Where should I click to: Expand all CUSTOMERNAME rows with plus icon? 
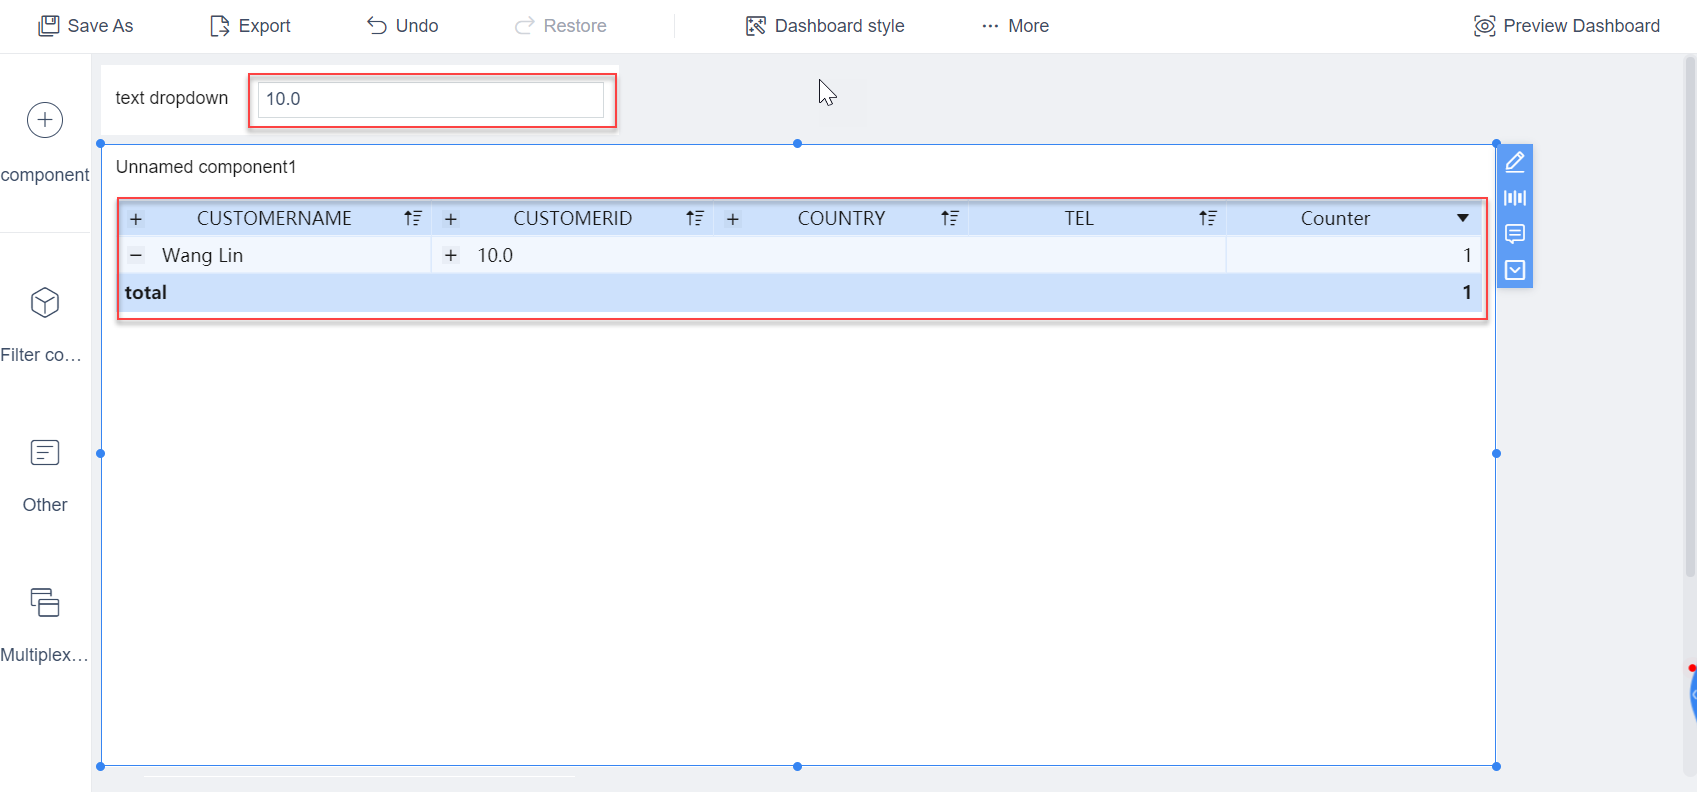[x=136, y=219]
